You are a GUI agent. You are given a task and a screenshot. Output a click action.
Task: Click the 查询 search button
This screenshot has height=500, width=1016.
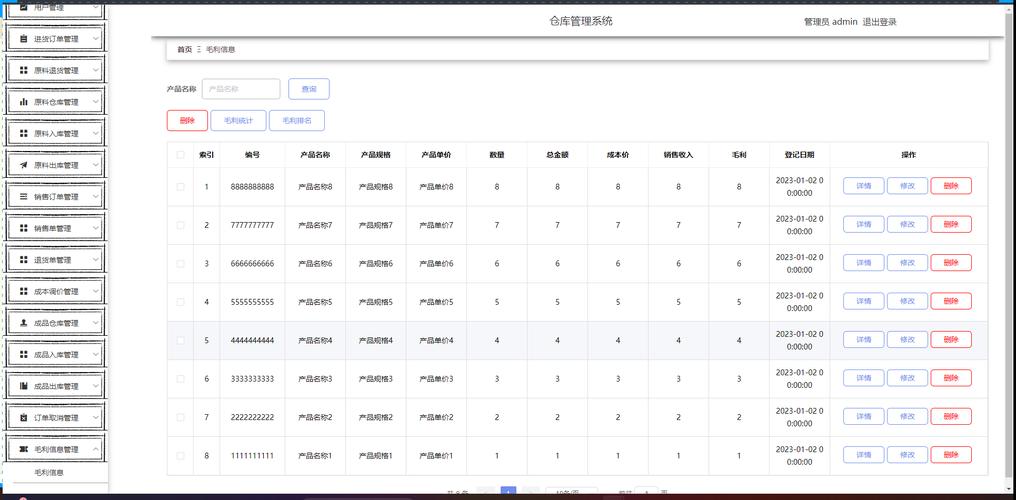click(x=309, y=89)
